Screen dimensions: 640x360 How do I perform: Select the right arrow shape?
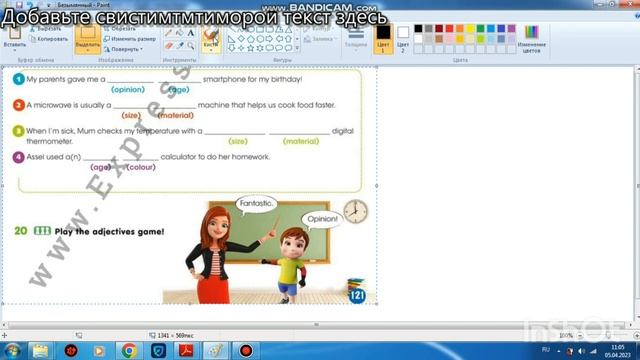click(x=269, y=39)
